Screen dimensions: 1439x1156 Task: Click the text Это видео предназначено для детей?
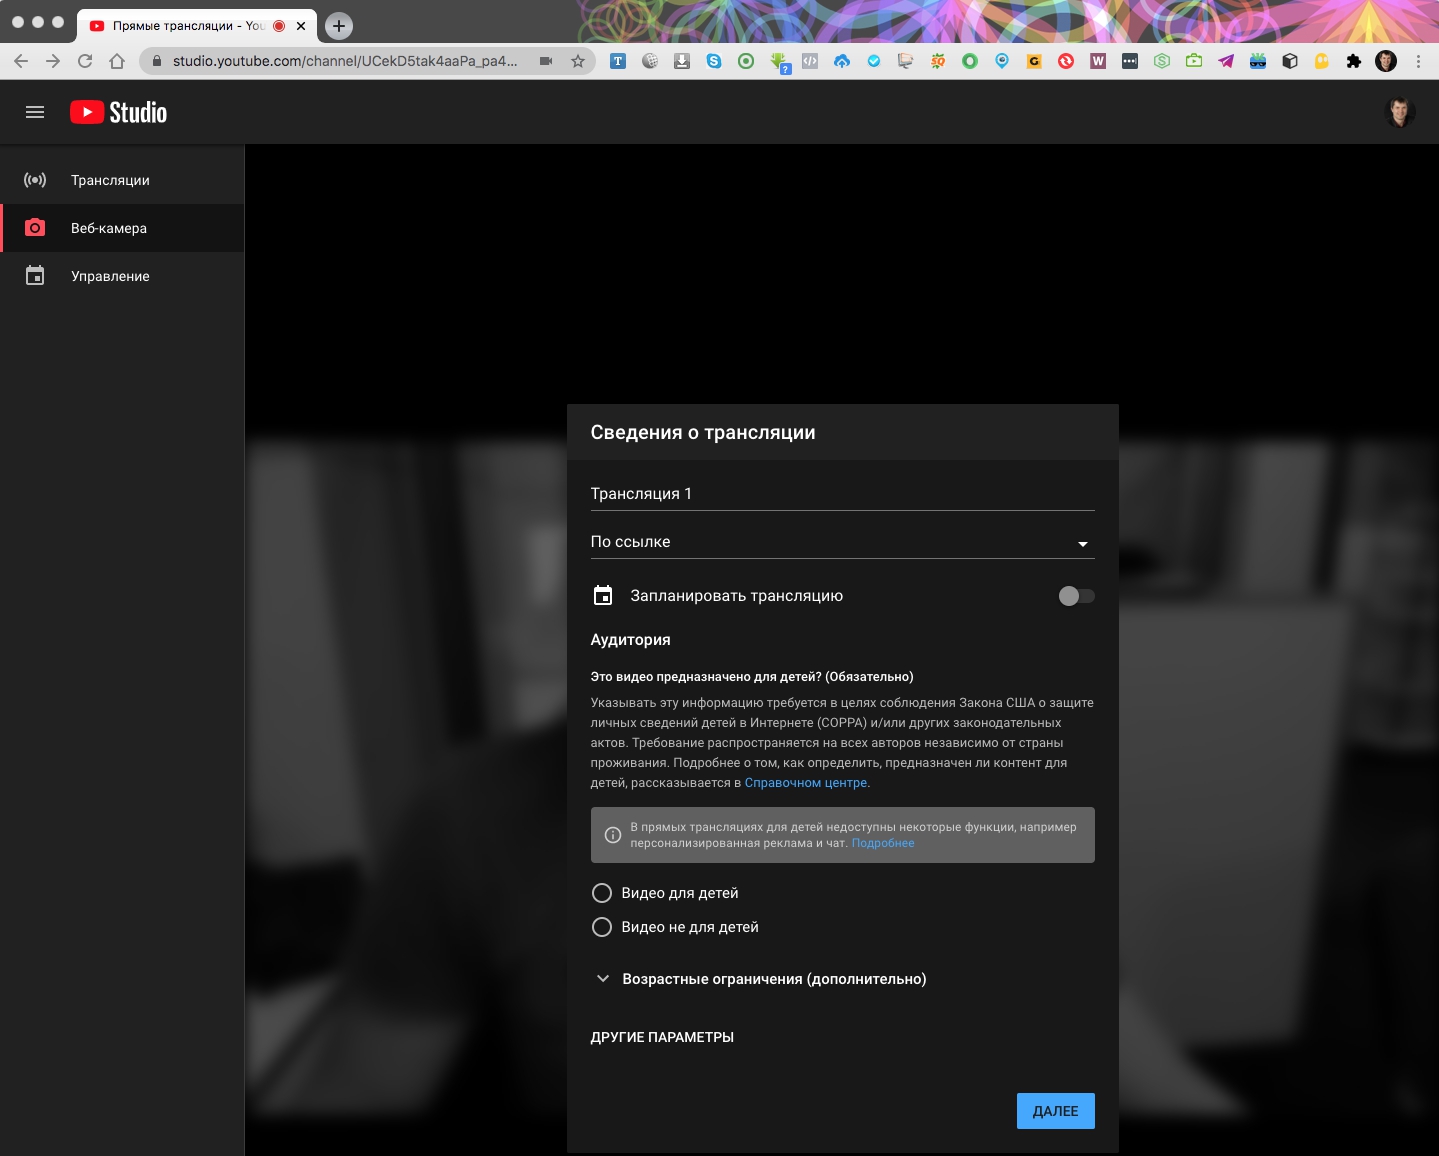[x=706, y=677]
